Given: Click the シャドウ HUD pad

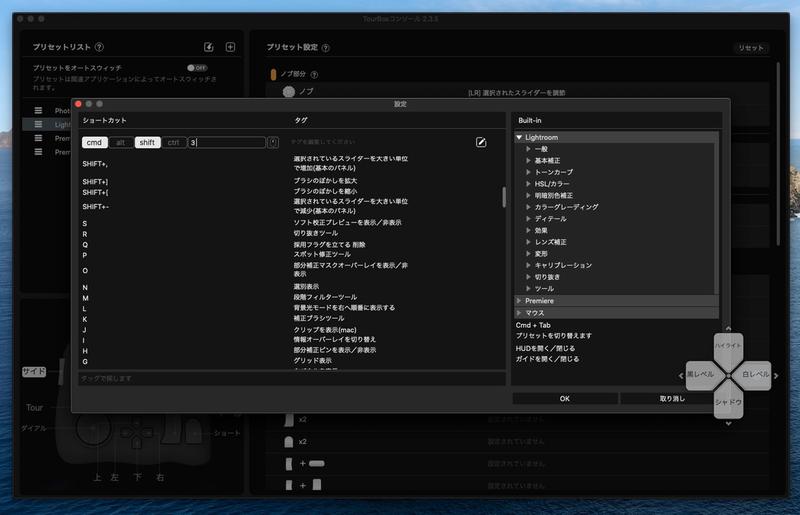Looking at the screenshot, I should 728,402.
